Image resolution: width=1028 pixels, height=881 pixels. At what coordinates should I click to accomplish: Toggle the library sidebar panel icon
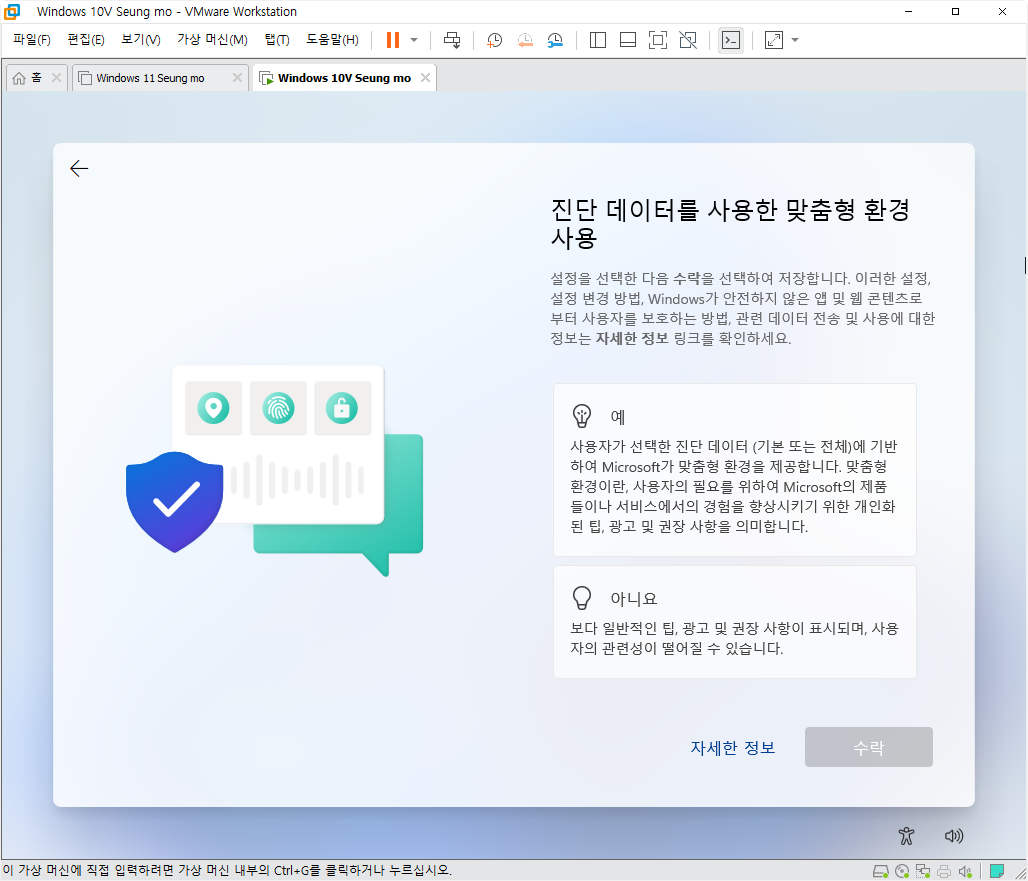pyautogui.click(x=597, y=40)
